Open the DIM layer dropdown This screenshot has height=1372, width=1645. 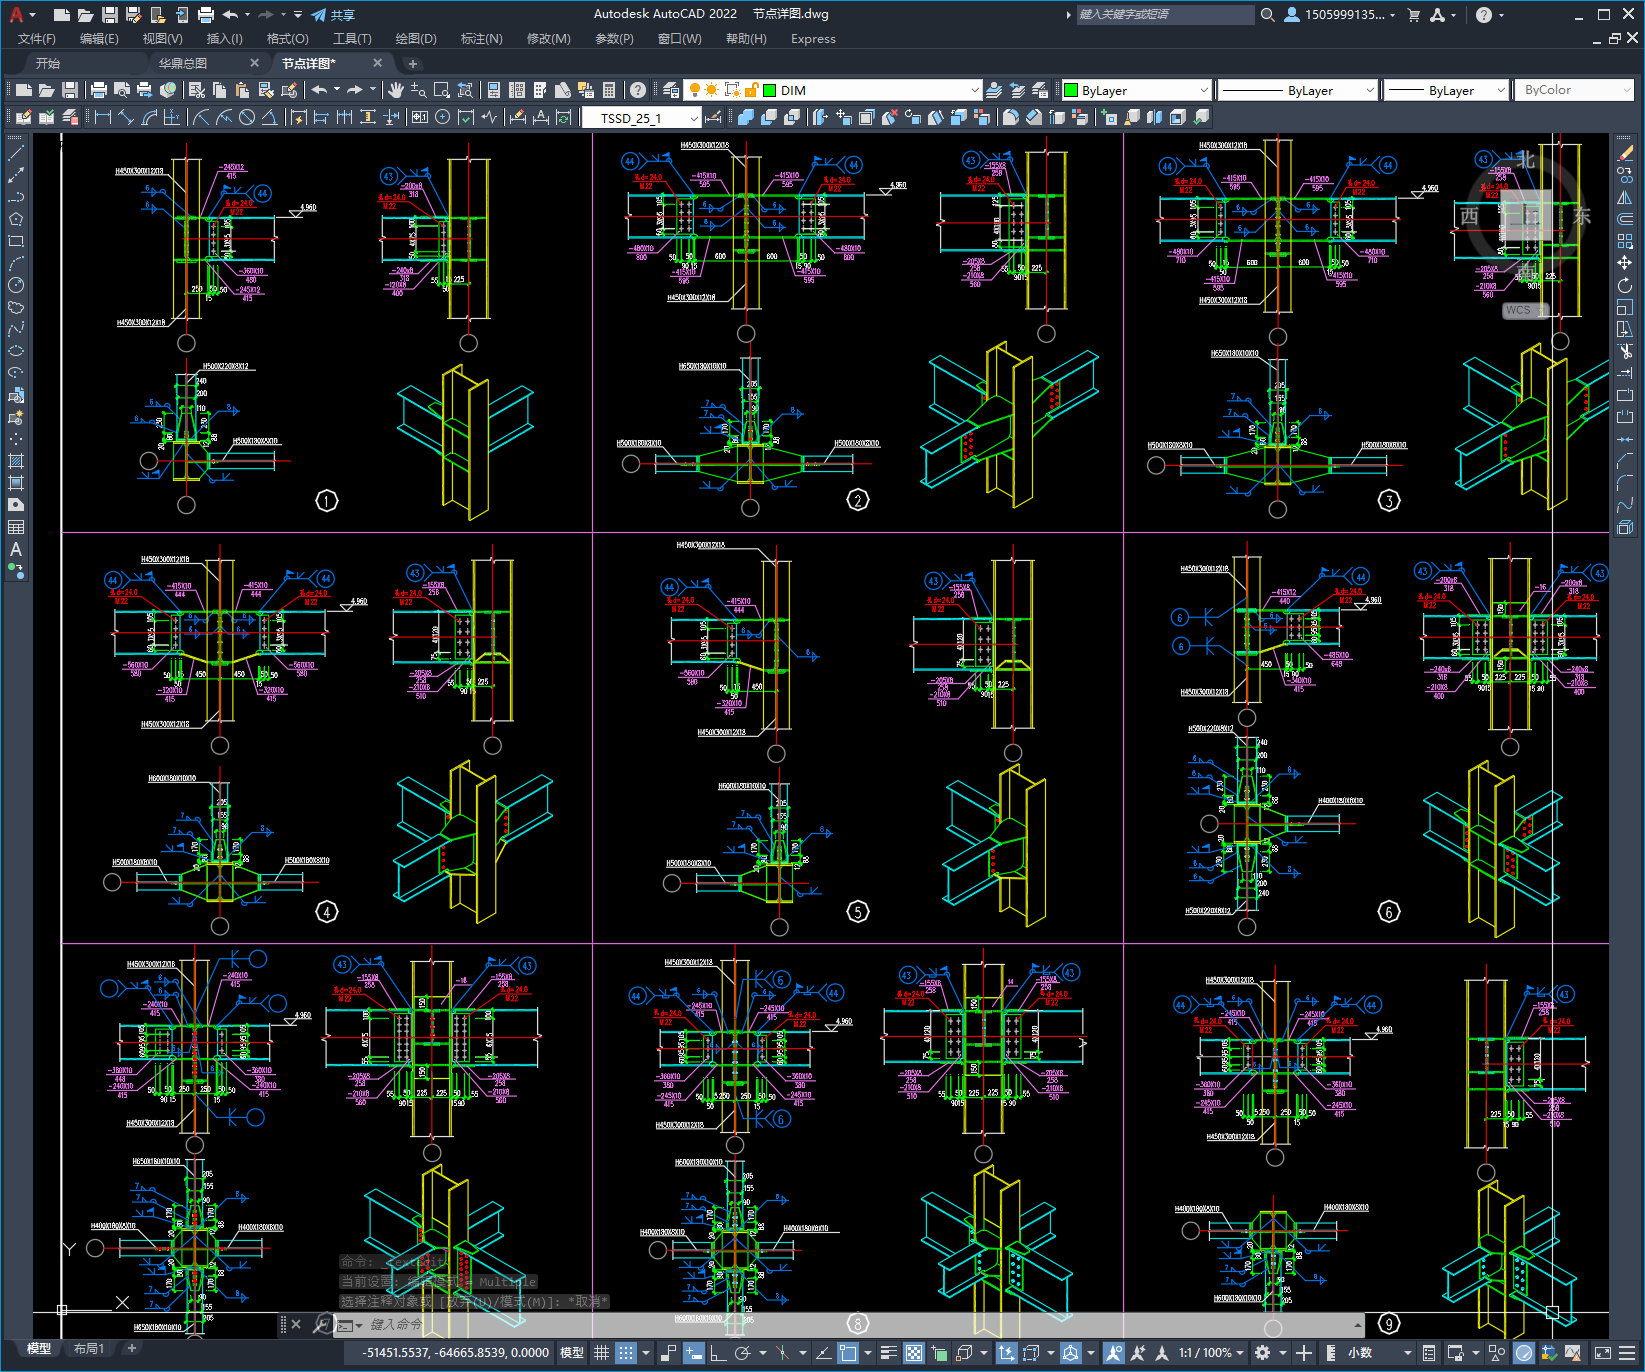click(974, 90)
